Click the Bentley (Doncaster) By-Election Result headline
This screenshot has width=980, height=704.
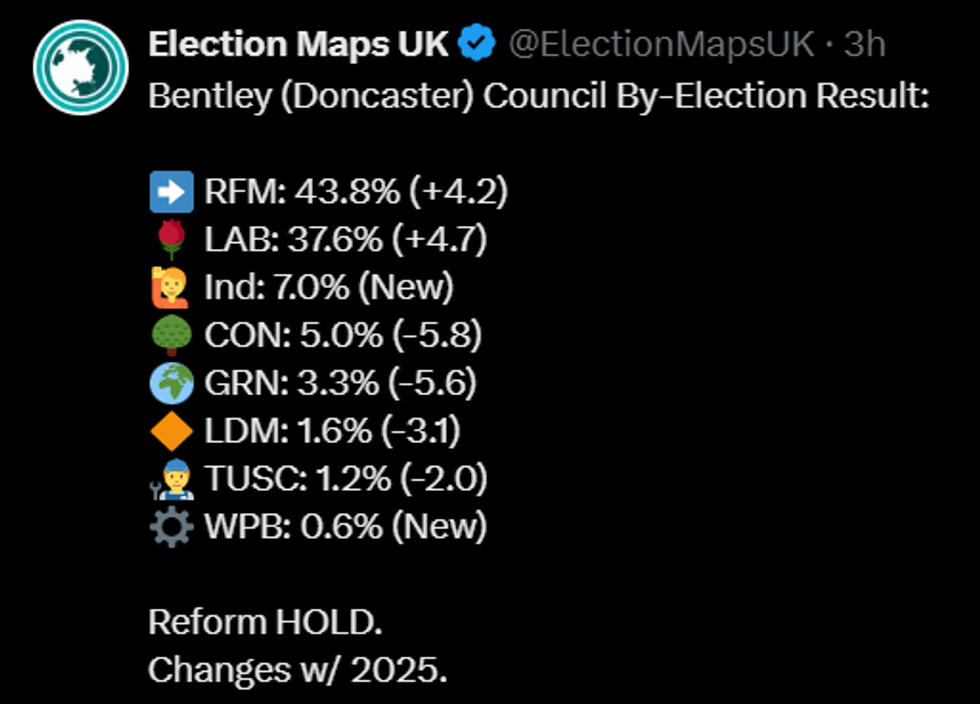click(539, 96)
